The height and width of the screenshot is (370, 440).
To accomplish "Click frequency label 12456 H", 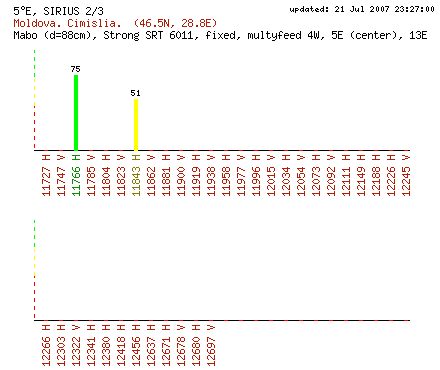I will 136,345.
